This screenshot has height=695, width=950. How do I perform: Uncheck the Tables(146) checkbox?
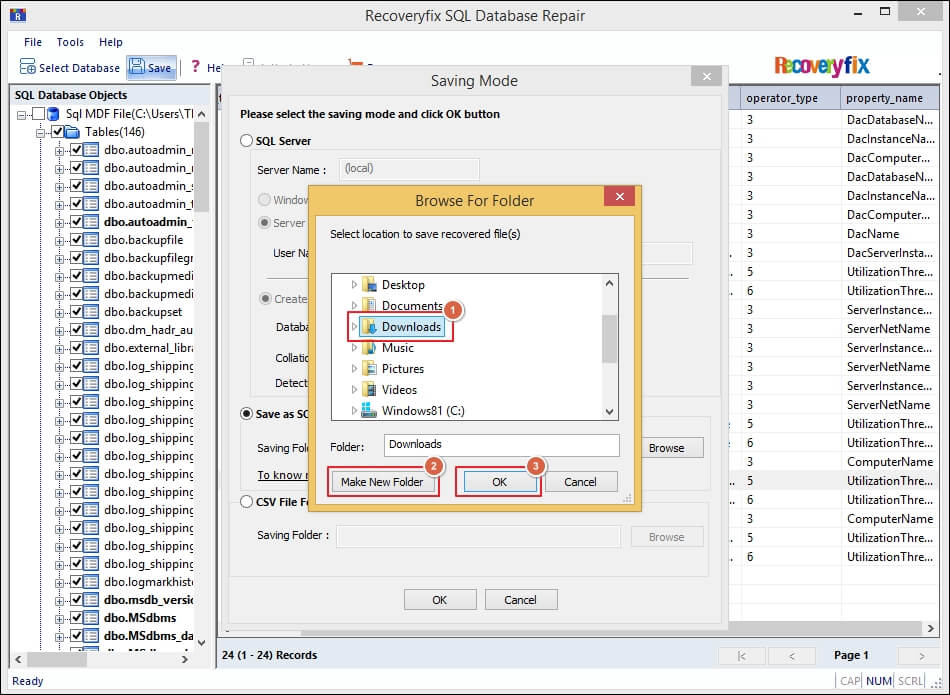[x=58, y=132]
